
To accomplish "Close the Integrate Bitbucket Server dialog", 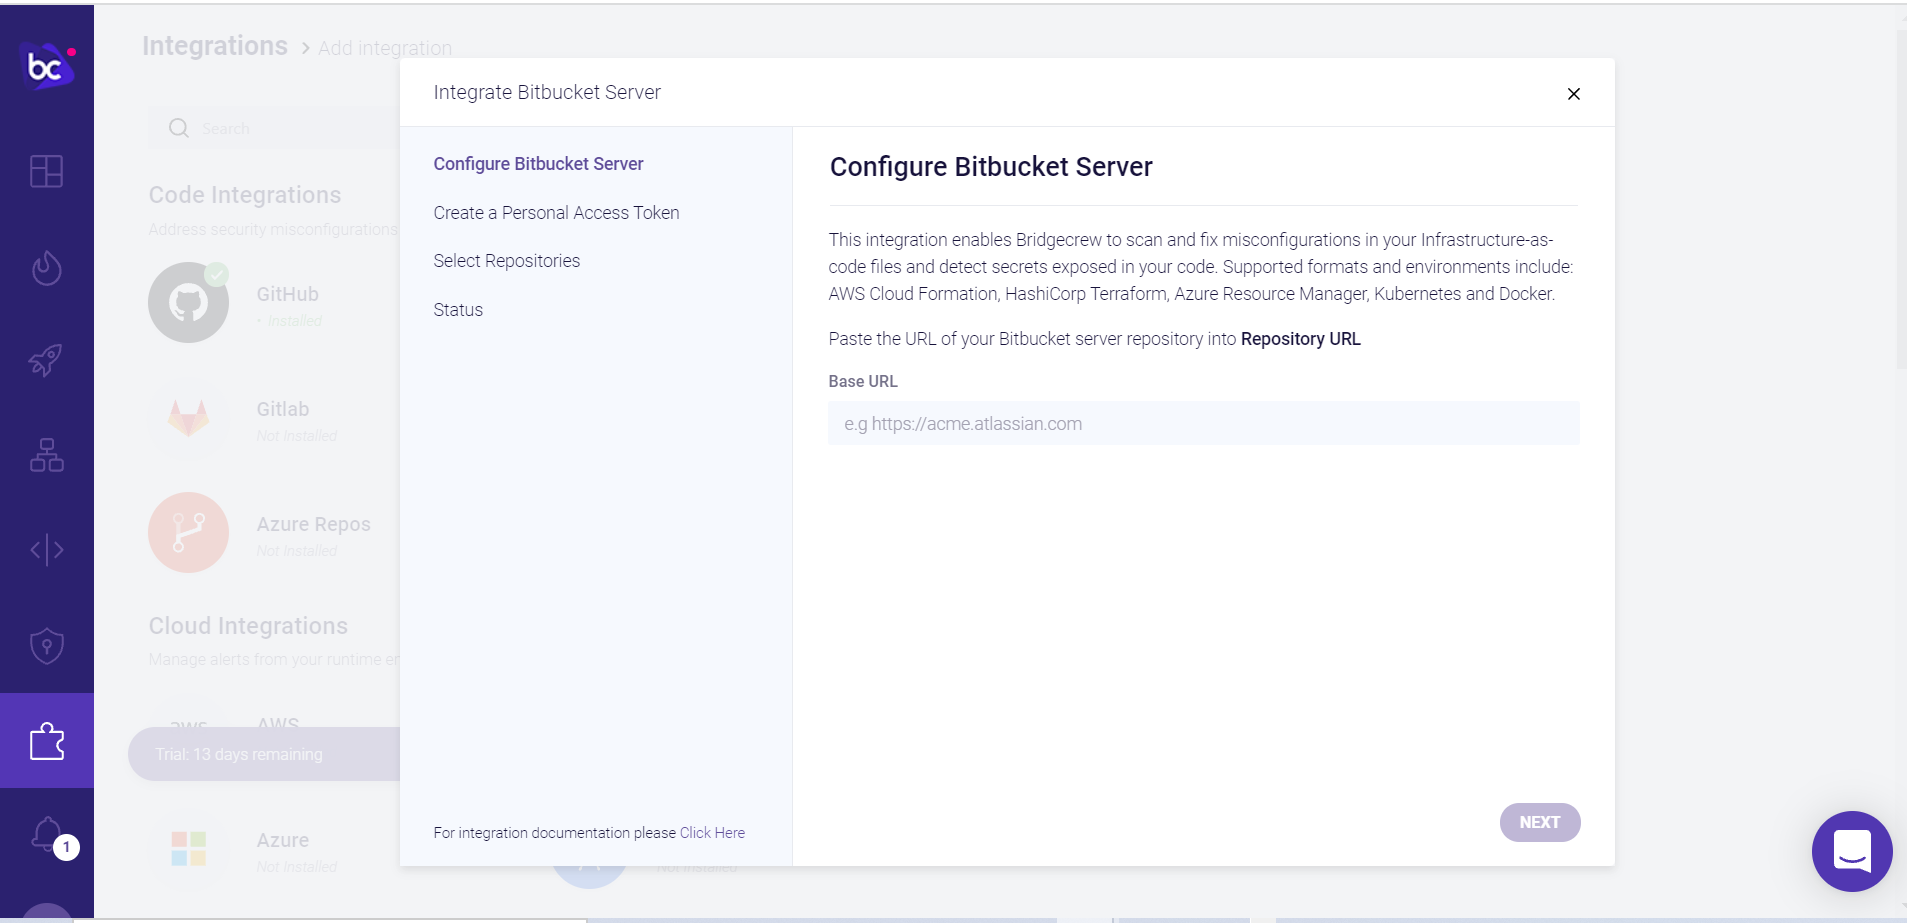I will [x=1574, y=94].
